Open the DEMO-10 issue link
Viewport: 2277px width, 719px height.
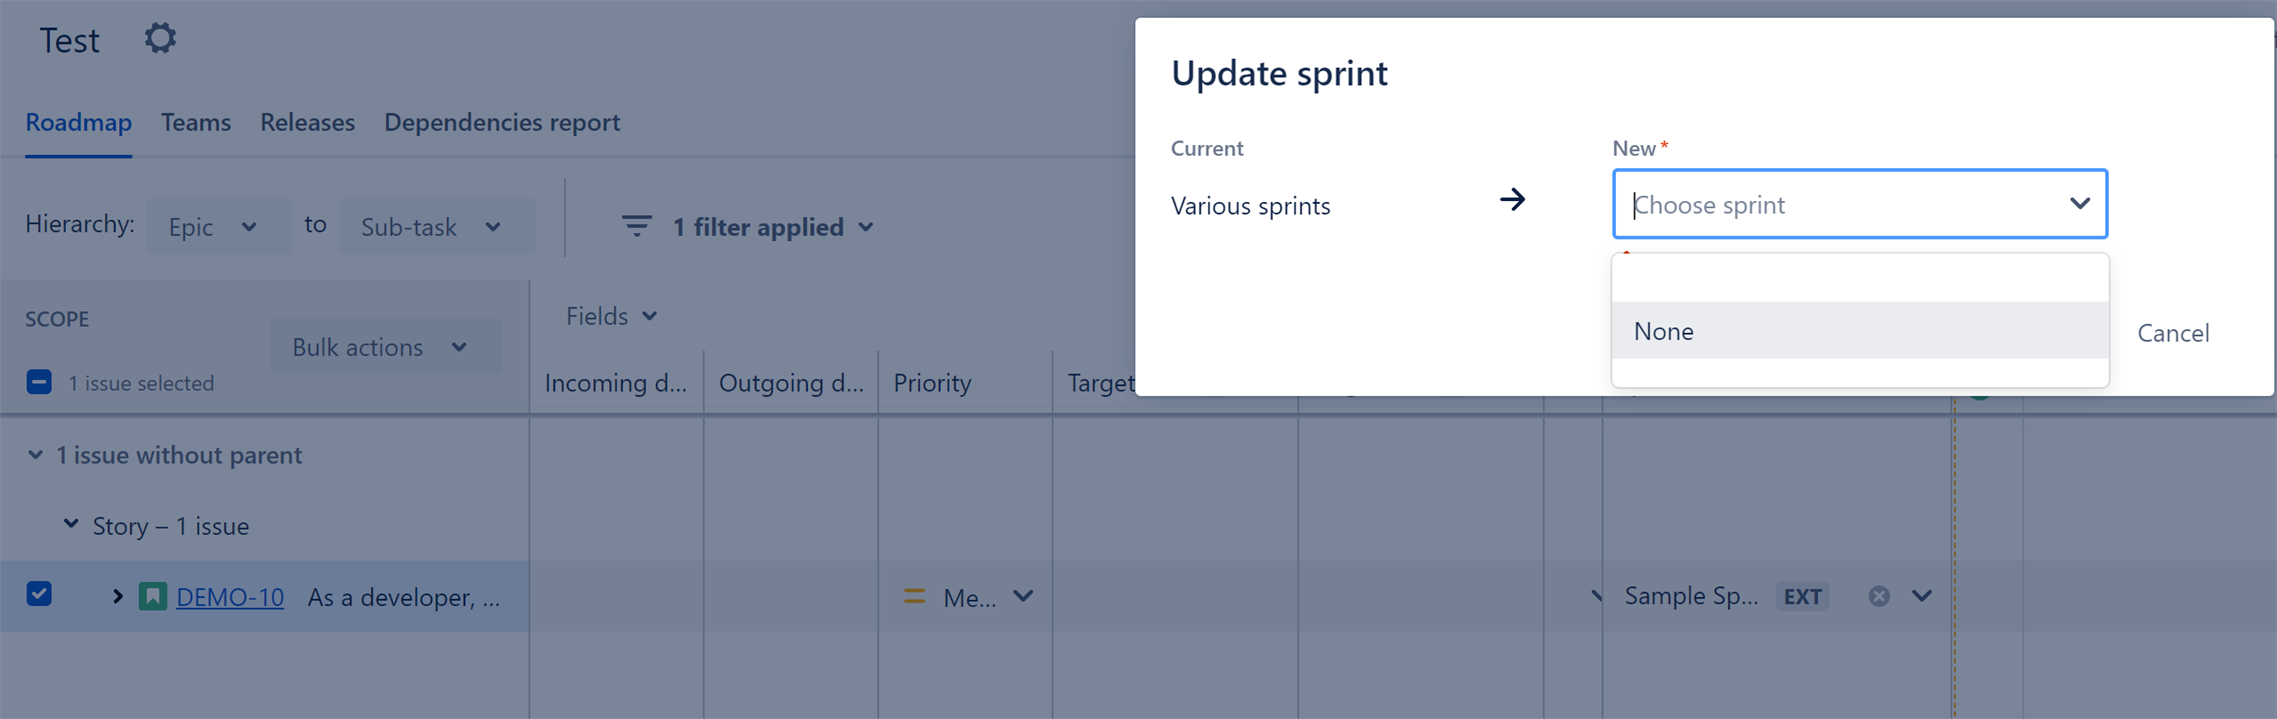tap(230, 597)
